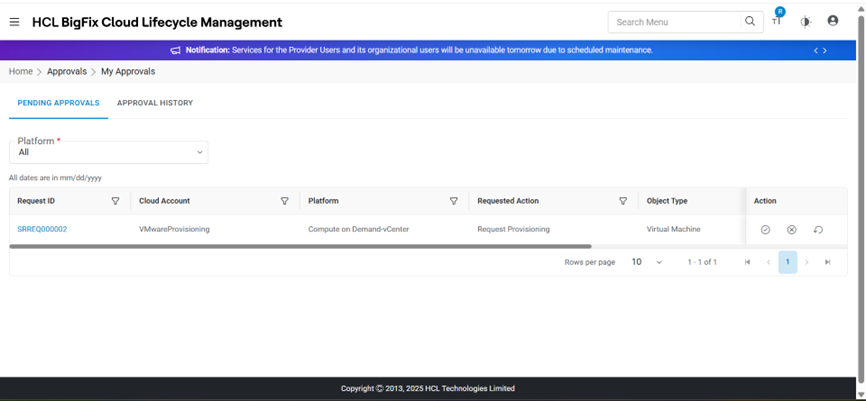Click into the Search Menu field
This screenshot has width=866, height=401.
click(676, 22)
